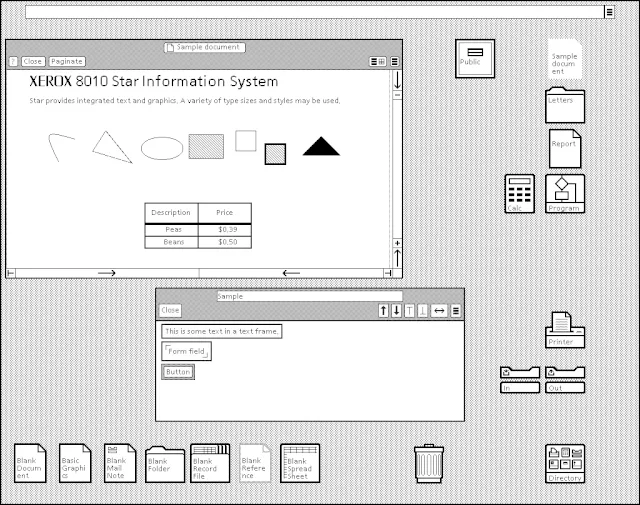The image size is (640, 505).
Task: Select the small shaded bold-bordered square
Action: pos(275,154)
